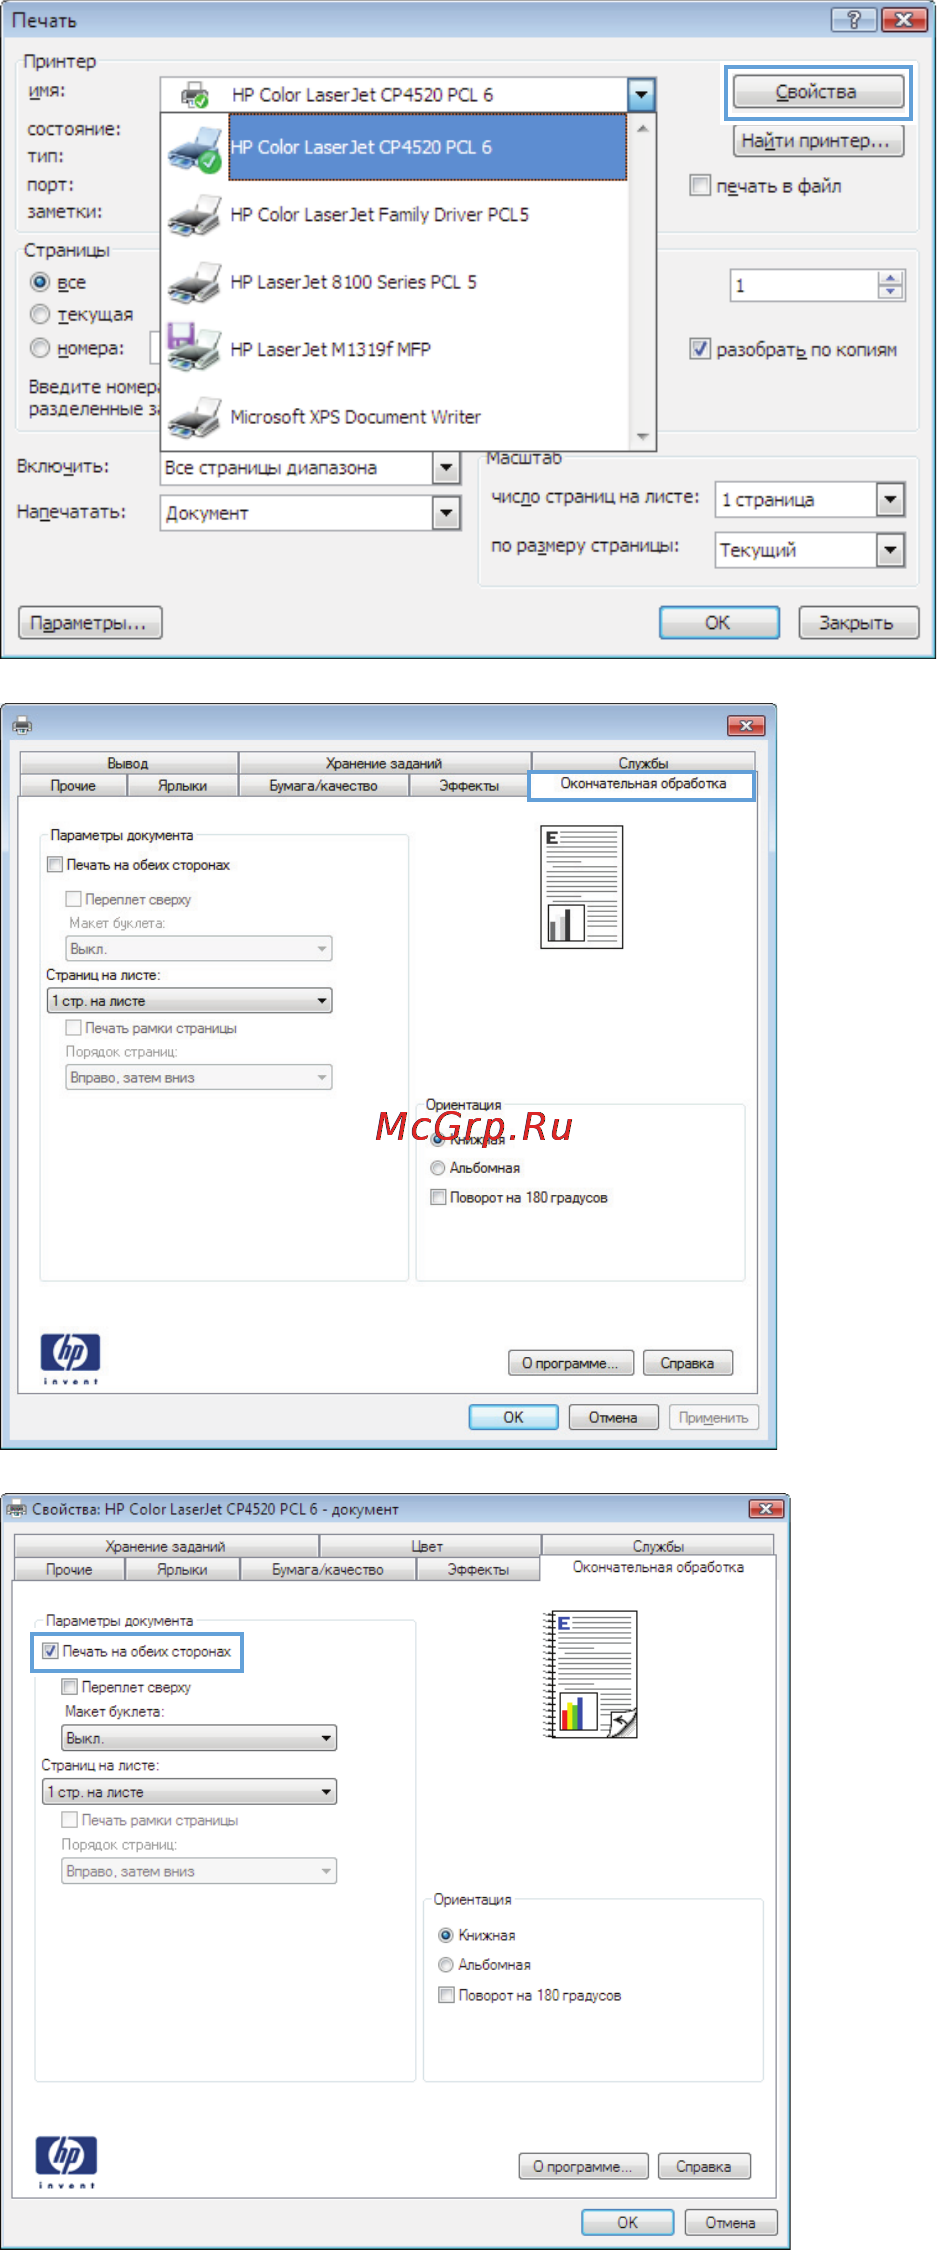This screenshot has width=937, height=2250.
Task: Open Прочие tab in Свойства document dialog
Action: [x=69, y=1570]
